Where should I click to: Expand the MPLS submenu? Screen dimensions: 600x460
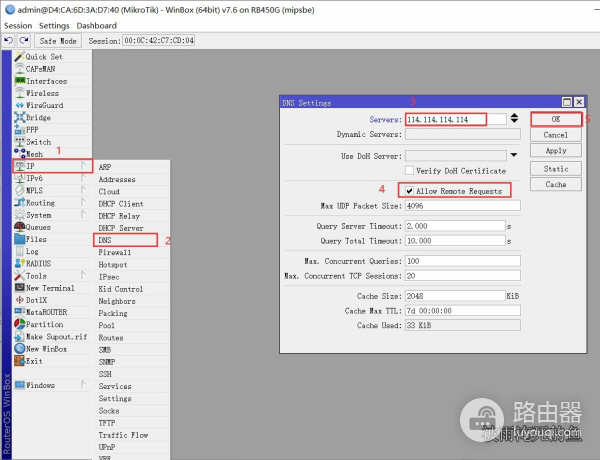point(53,190)
